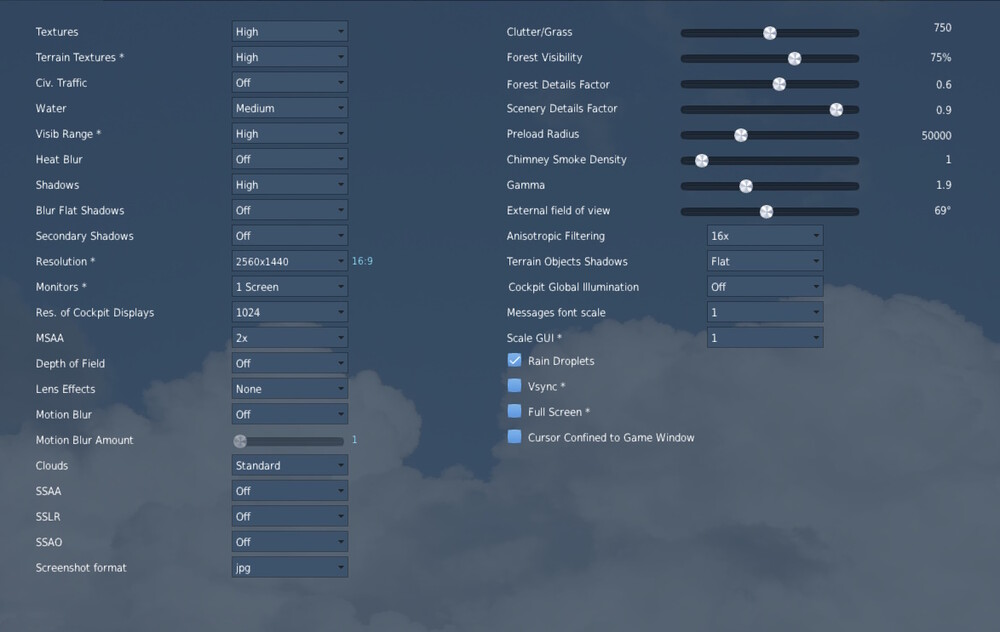Enable Vsync
Image resolution: width=1000 pixels, height=632 pixels.
[x=514, y=385]
